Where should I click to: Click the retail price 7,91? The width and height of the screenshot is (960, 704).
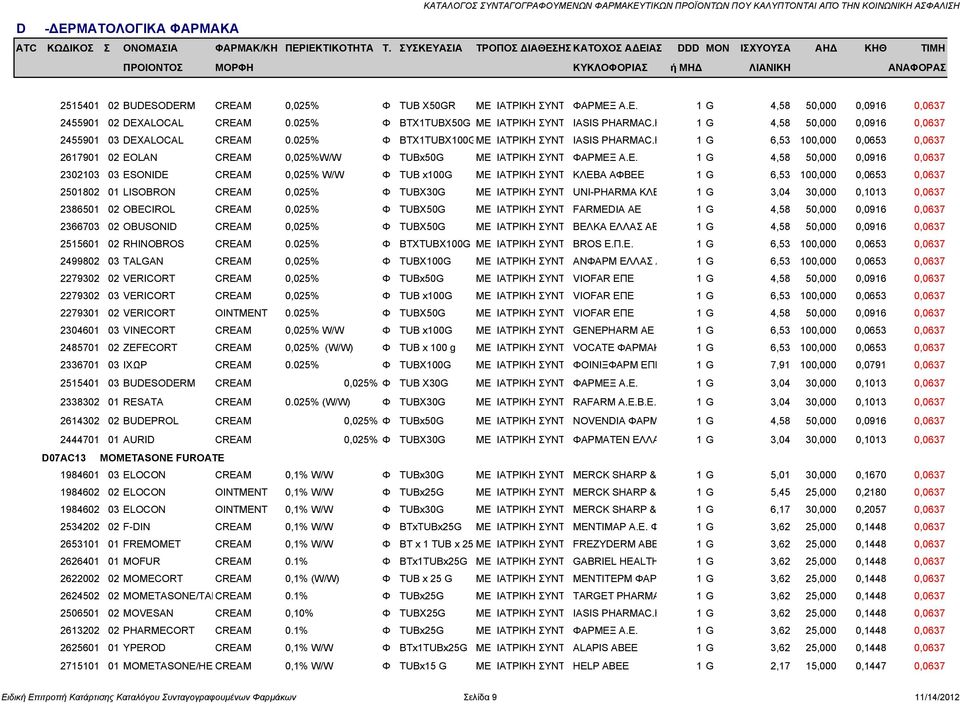[x=780, y=365]
